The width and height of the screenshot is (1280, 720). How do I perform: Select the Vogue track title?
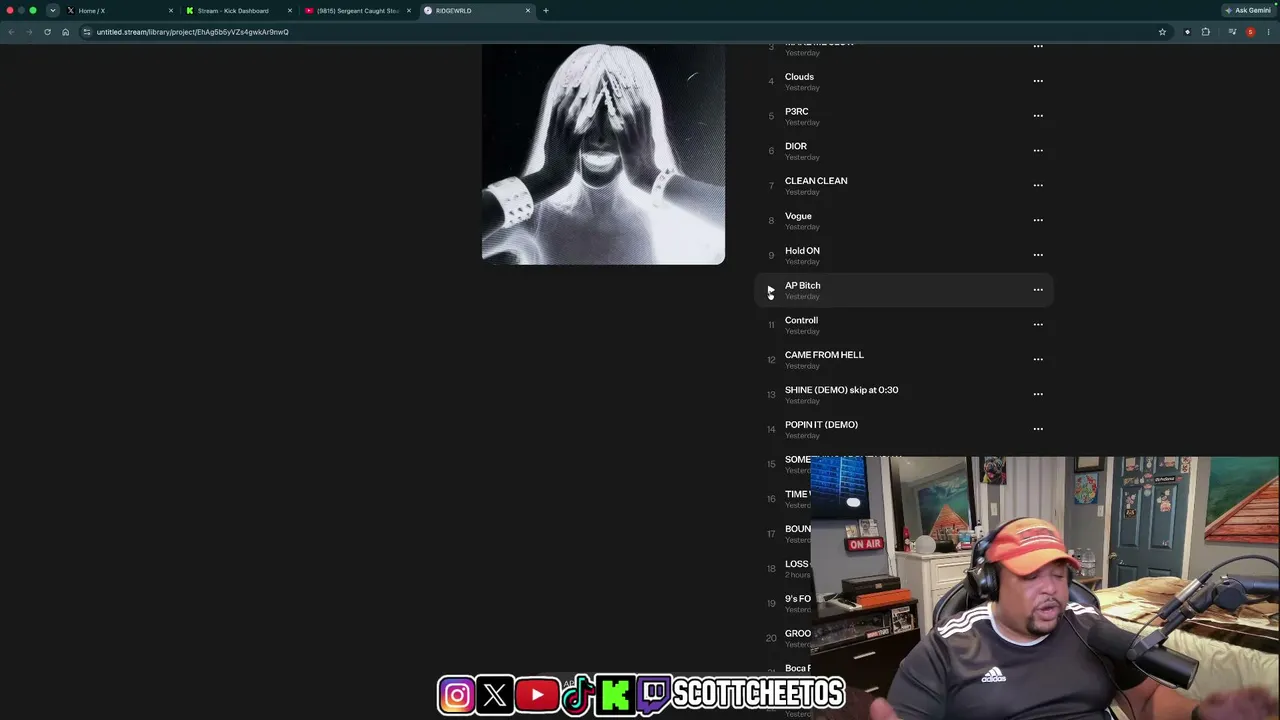point(798,216)
